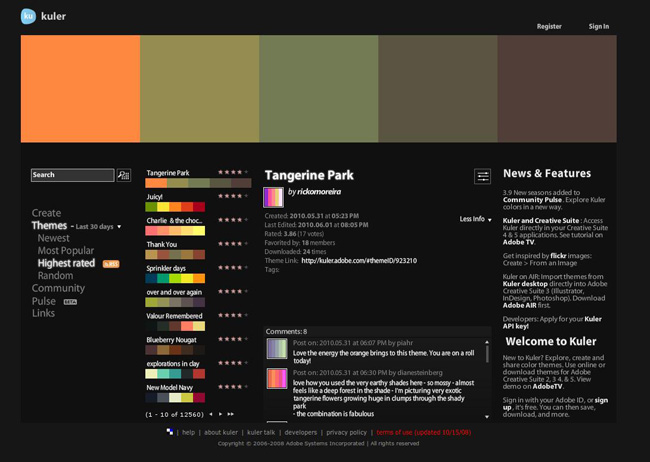The image size is (650, 462).
Task: Select the Juicy! theme
Action: point(175,202)
